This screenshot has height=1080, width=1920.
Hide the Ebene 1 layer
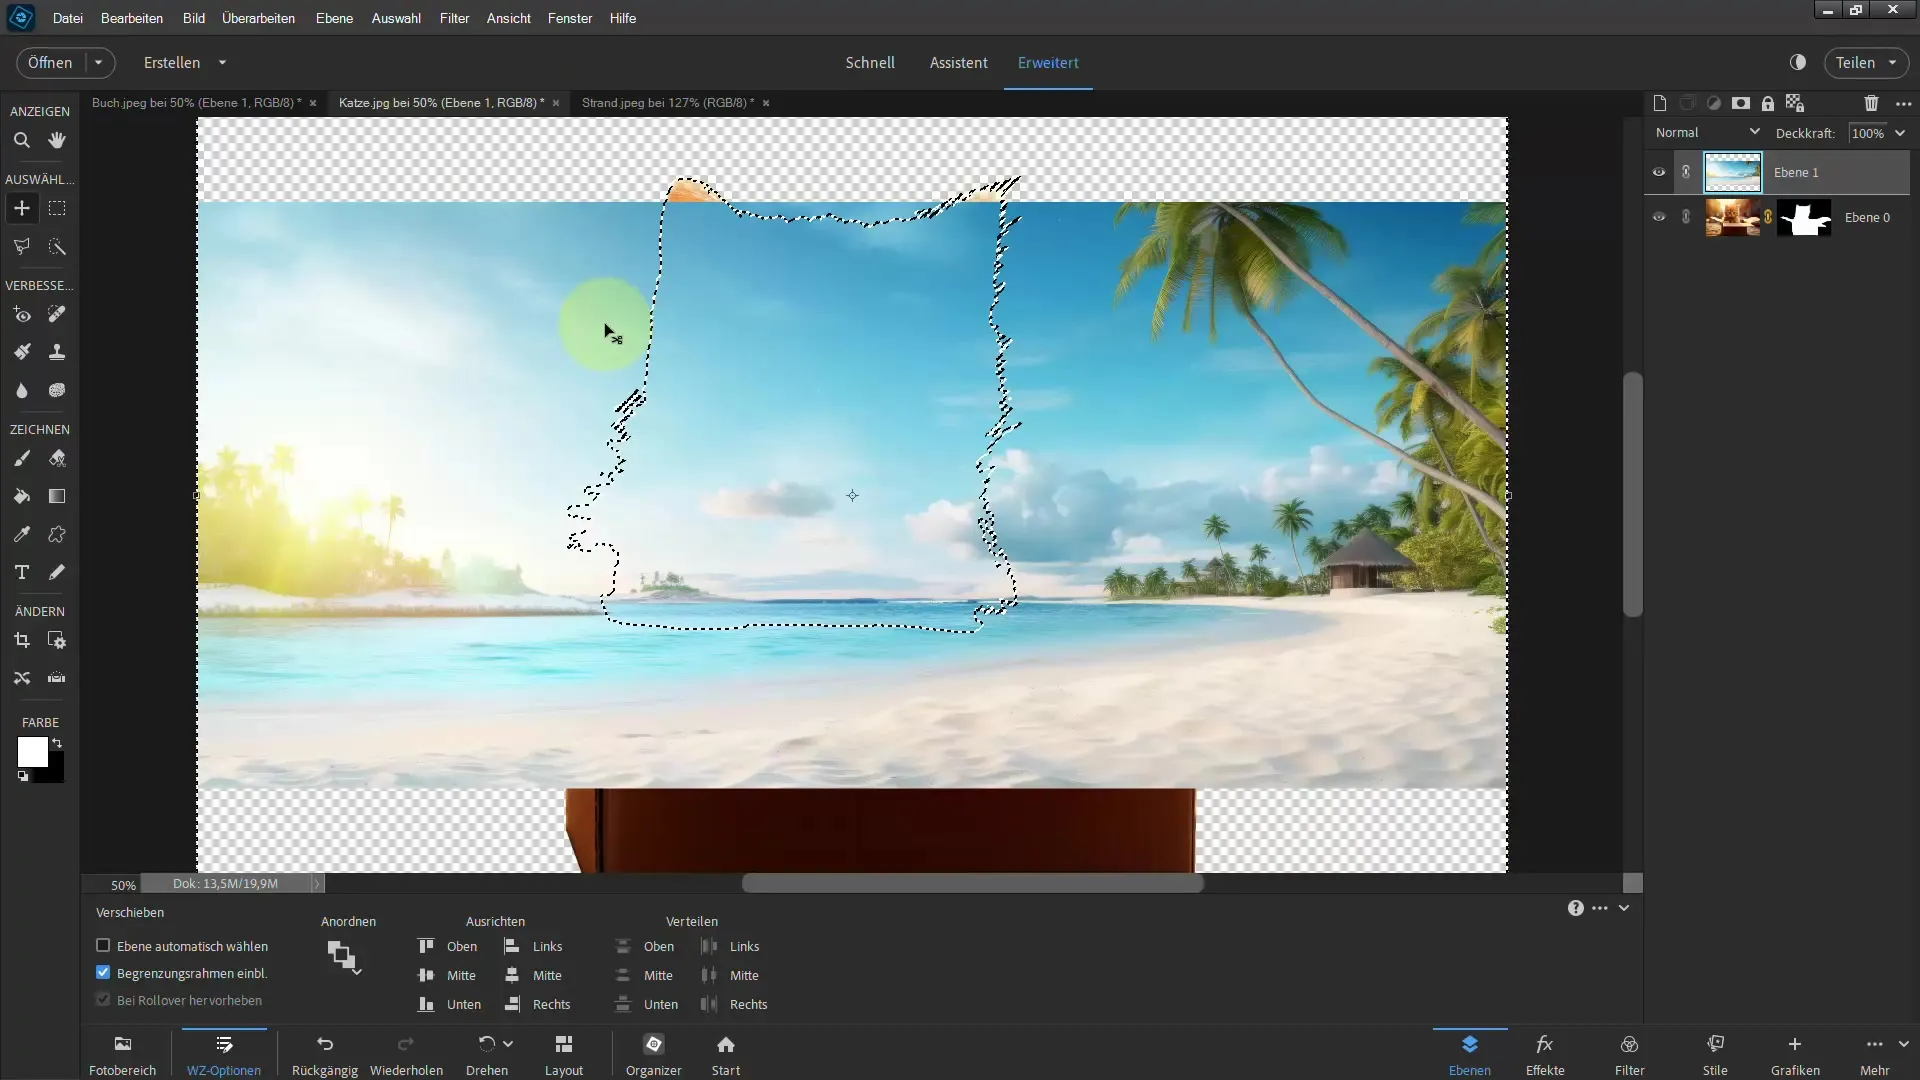[x=1659, y=172]
